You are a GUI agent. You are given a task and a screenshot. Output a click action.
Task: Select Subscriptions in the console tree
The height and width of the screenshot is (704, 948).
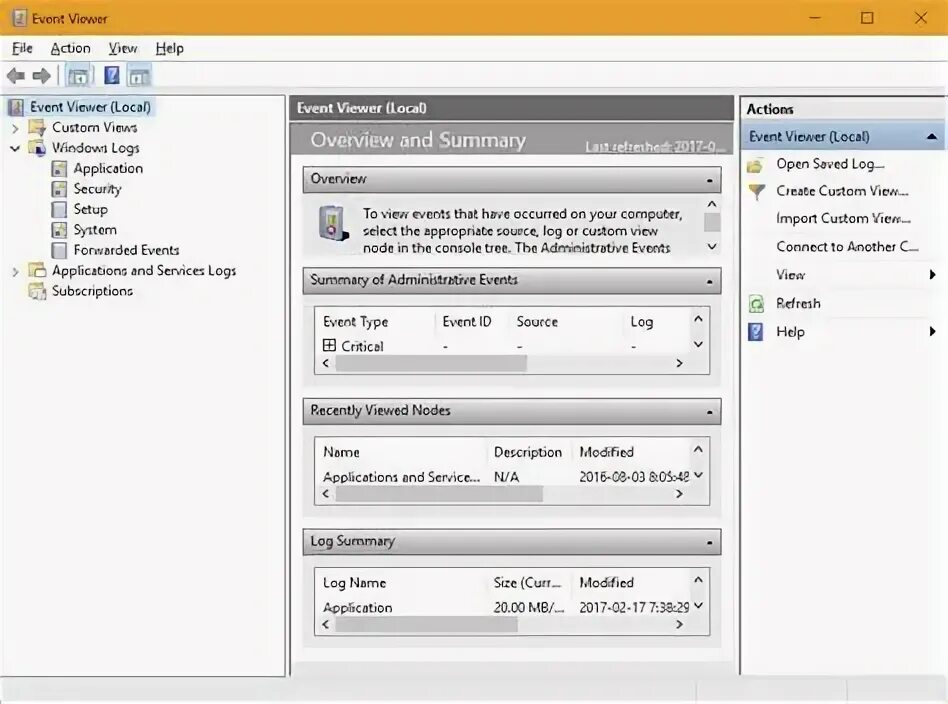(x=92, y=291)
